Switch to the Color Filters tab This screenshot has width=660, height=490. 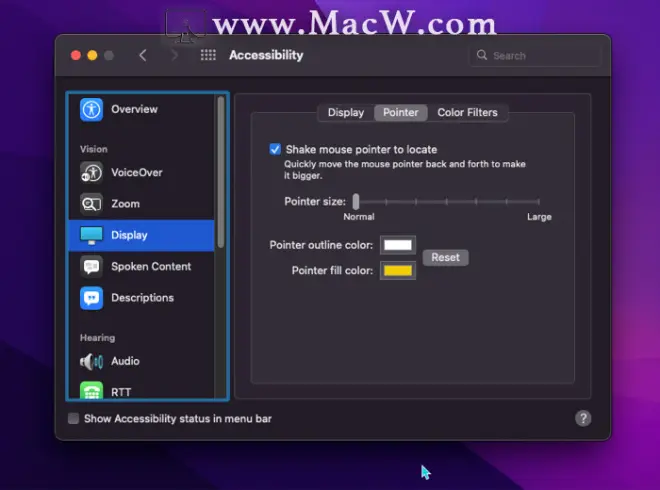pos(467,113)
